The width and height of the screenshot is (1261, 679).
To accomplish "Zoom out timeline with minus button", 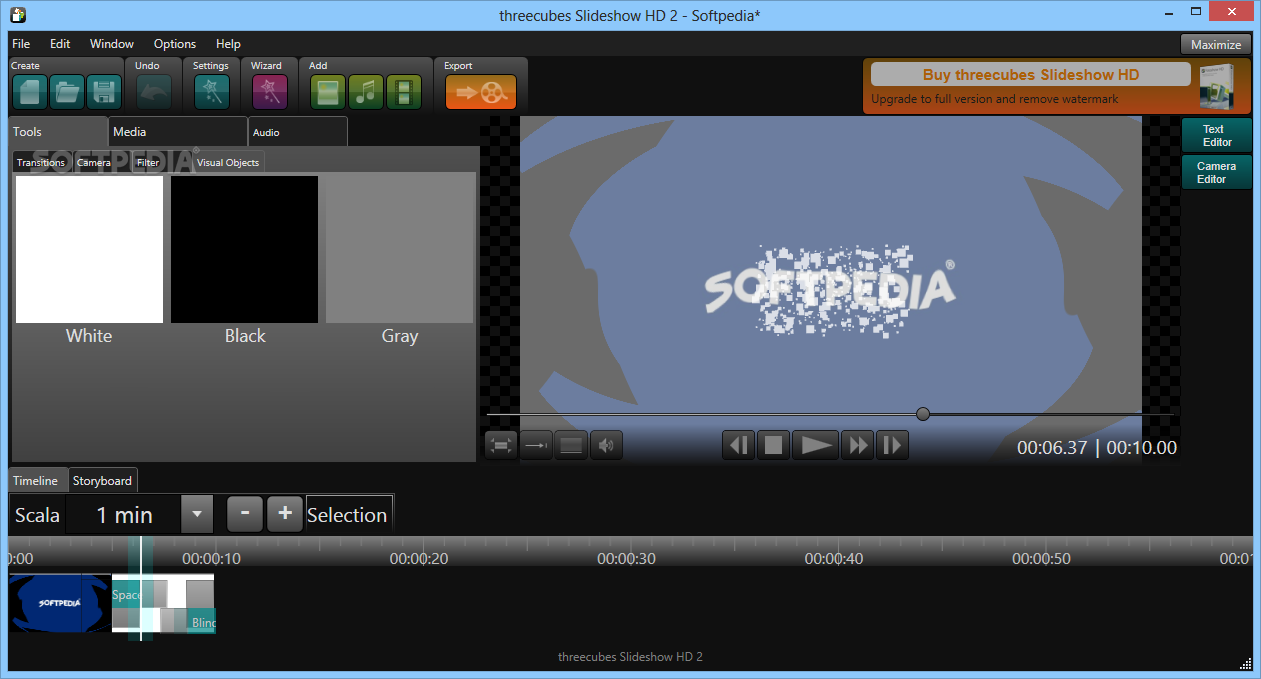I will coord(245,514).
